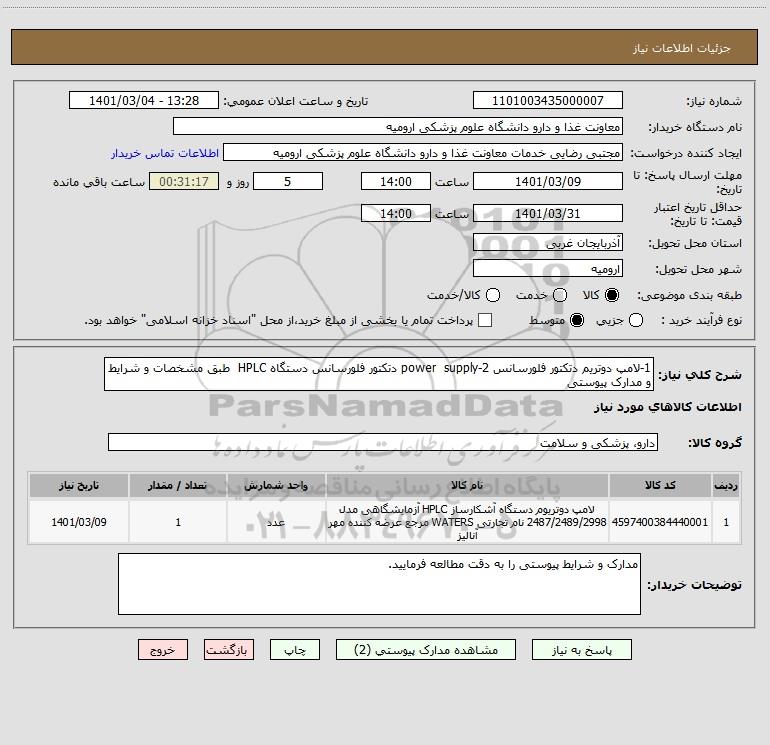The height and width of the screenshot is (745, 770).
Task: Click the توضیحات خریدار text area
Action: tap(379, 584)
